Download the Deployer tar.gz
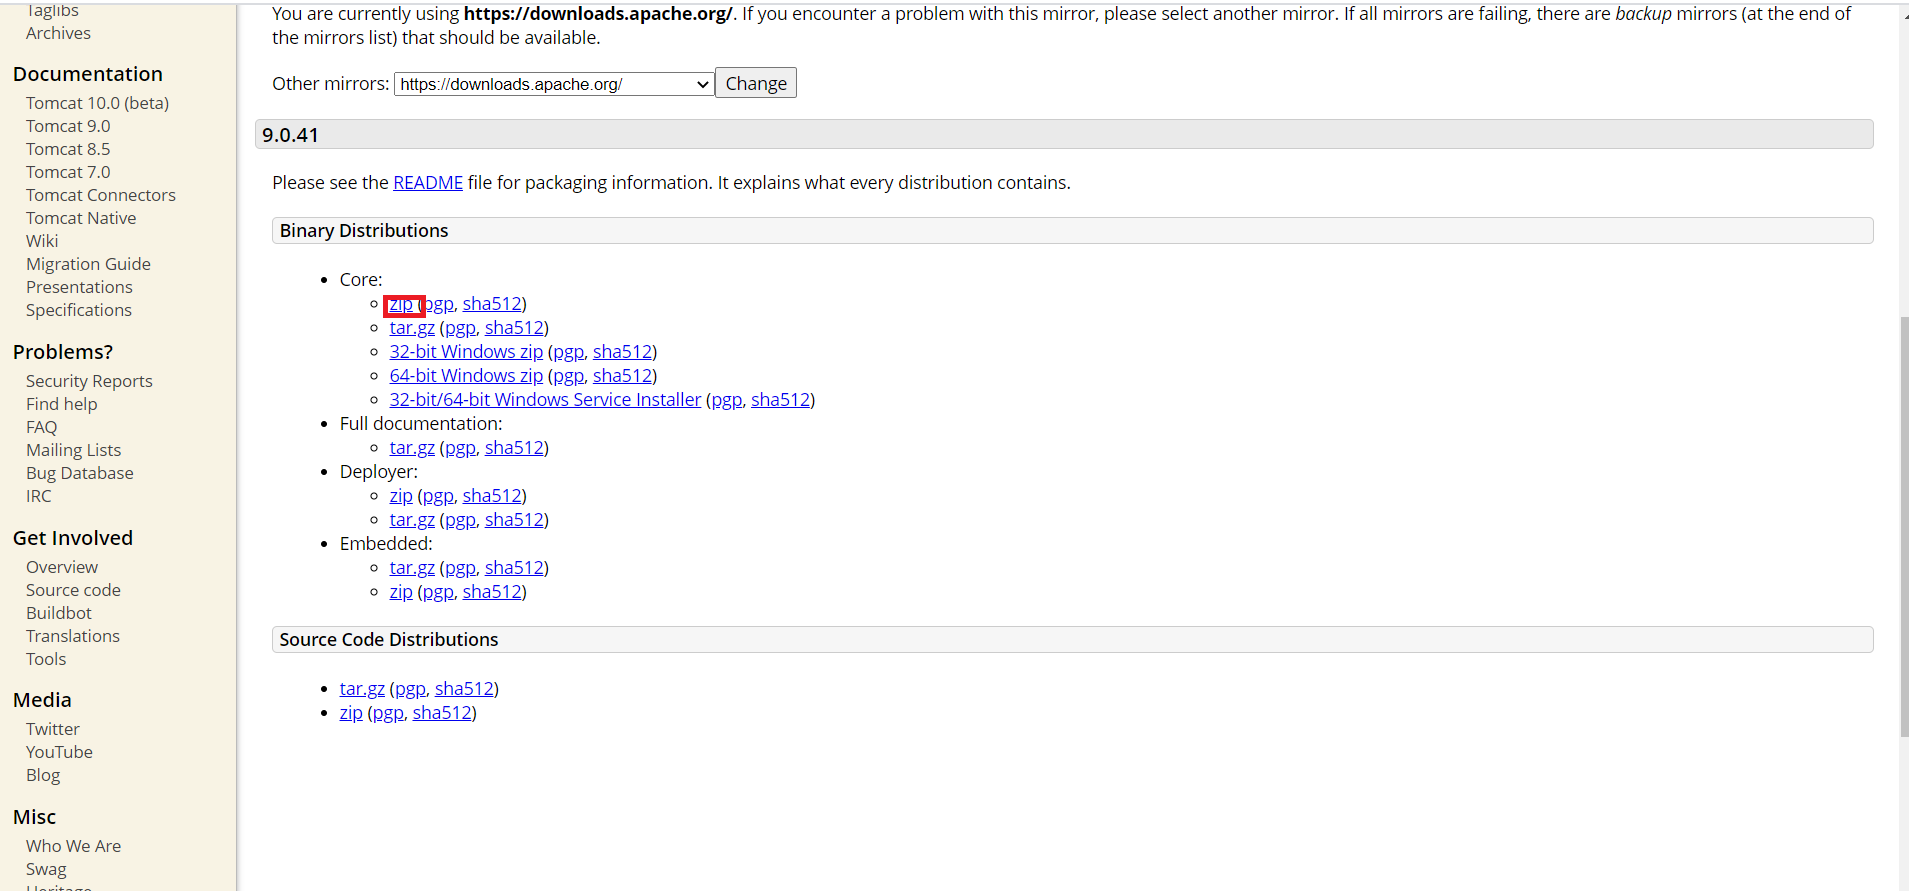The height and width of the screenshot is (891, 1909). point(412,520)
